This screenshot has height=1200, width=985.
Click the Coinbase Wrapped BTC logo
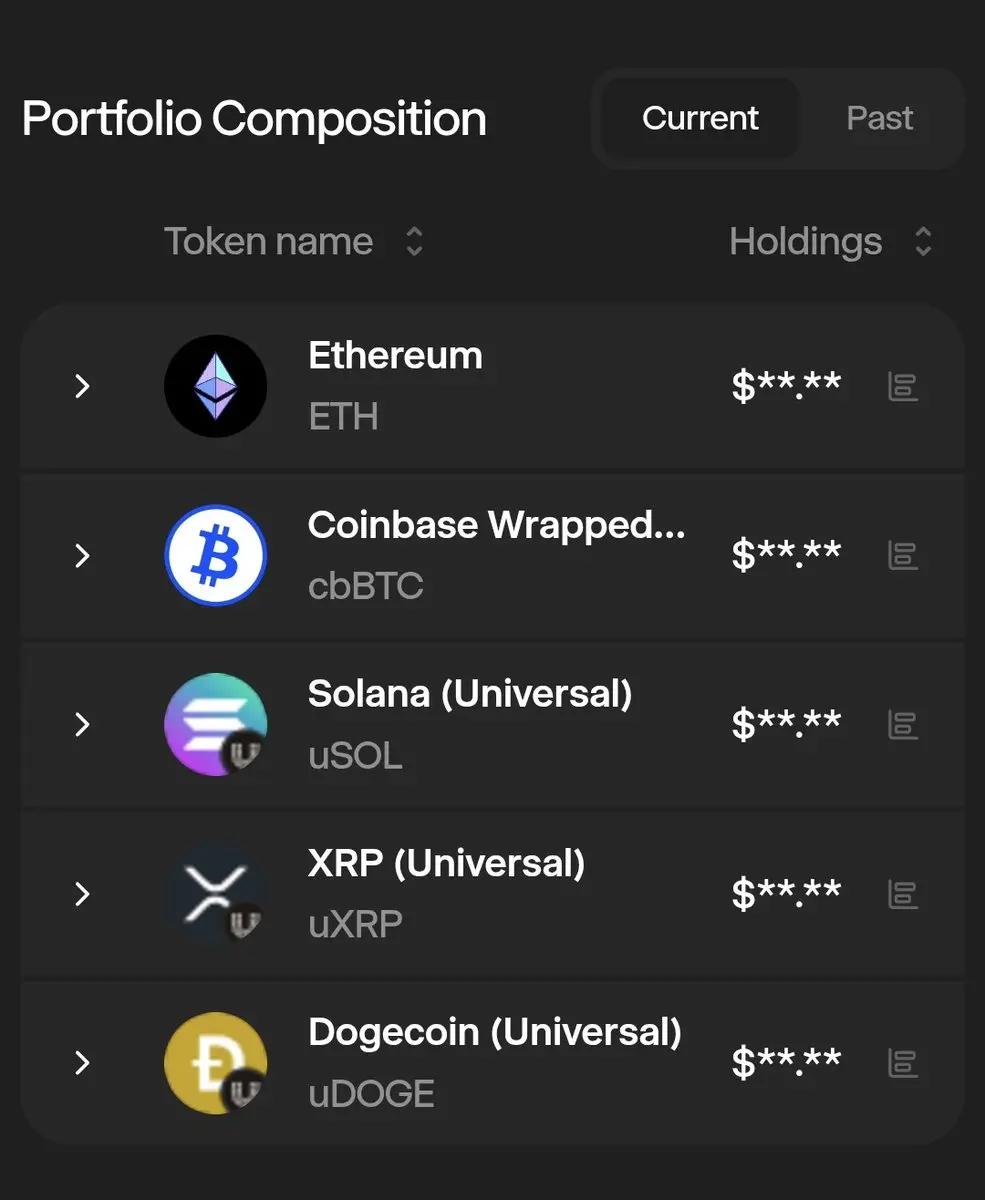click(x=215, y=555)
